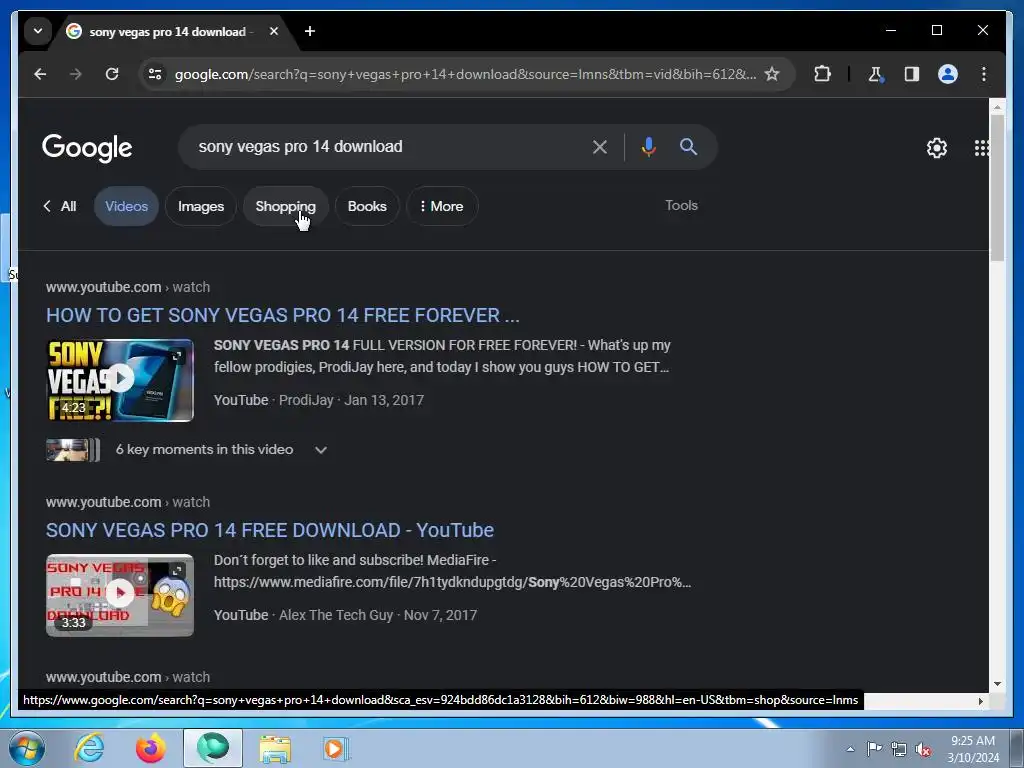
Task: Select the Videos filter tab
Action: 127,206
